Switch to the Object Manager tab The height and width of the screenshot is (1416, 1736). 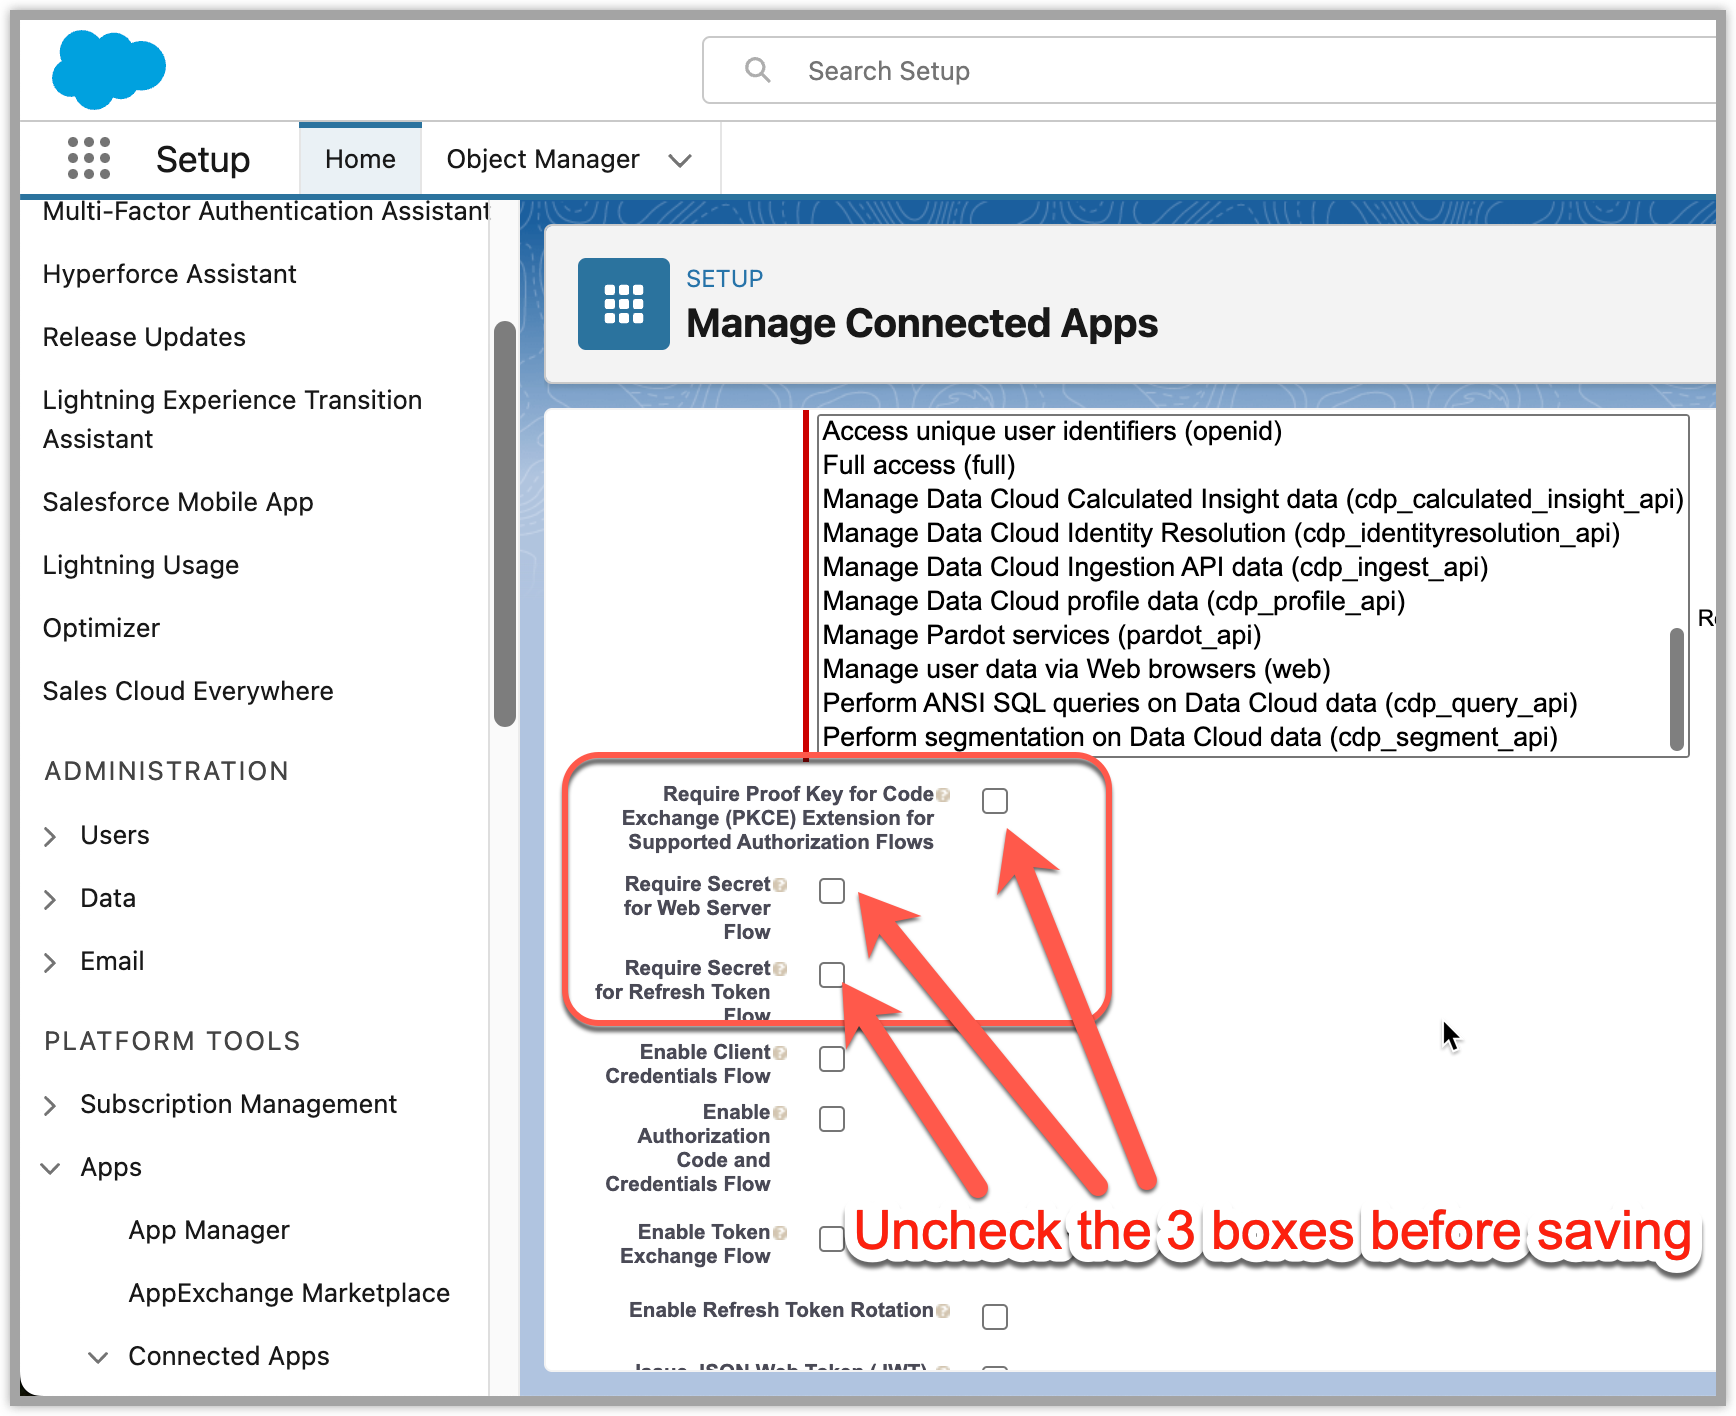[x=543, y=159]
